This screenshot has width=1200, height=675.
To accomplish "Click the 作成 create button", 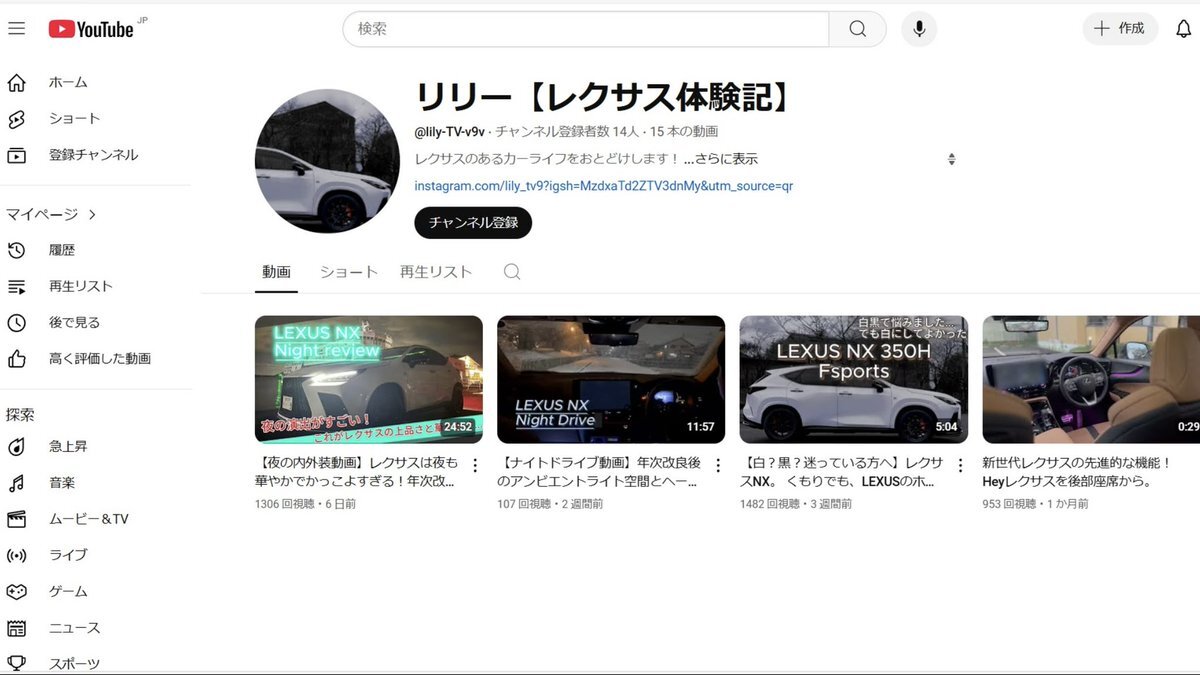I will point(1120,29).
